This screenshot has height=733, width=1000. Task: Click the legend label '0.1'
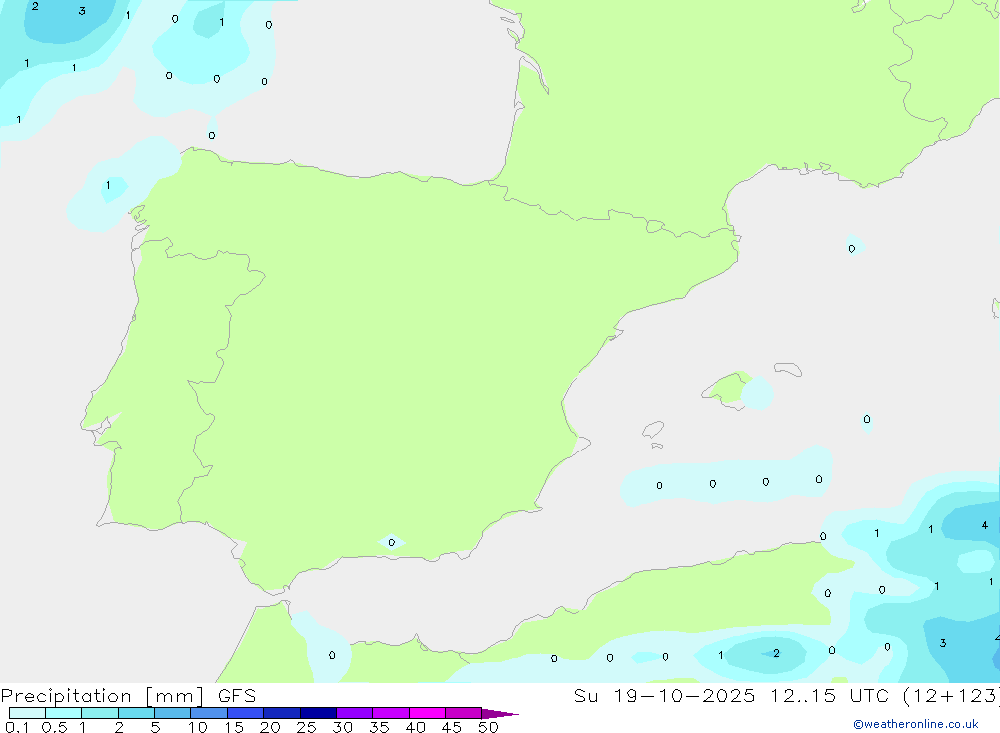[x=17, y=727]
